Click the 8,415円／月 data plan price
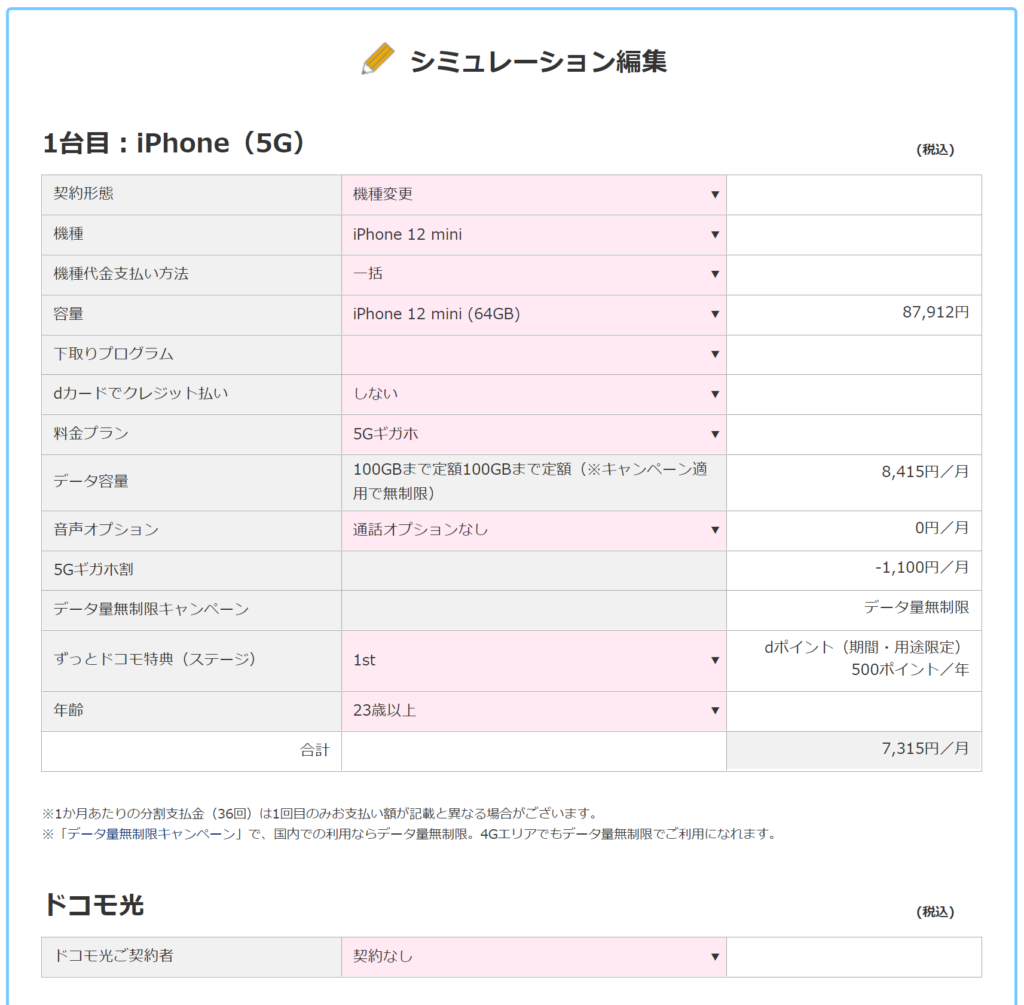The width and height of the screenshot is (1024, 1005). [x=925, y=471]
